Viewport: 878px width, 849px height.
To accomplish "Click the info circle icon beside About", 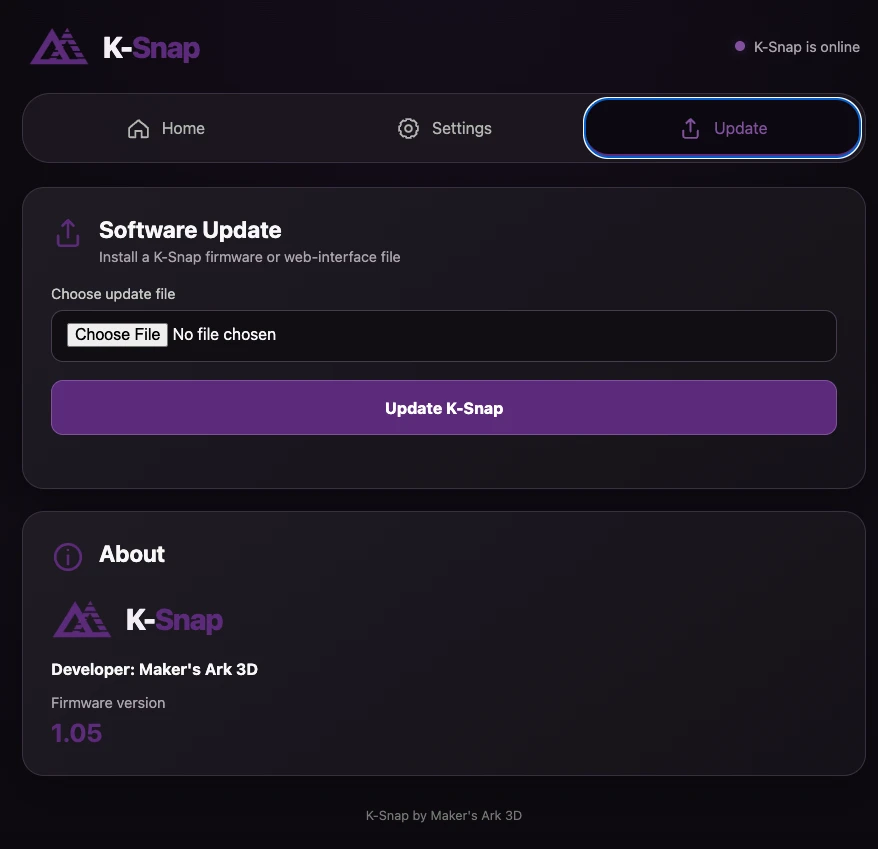I will coord(68,557).
